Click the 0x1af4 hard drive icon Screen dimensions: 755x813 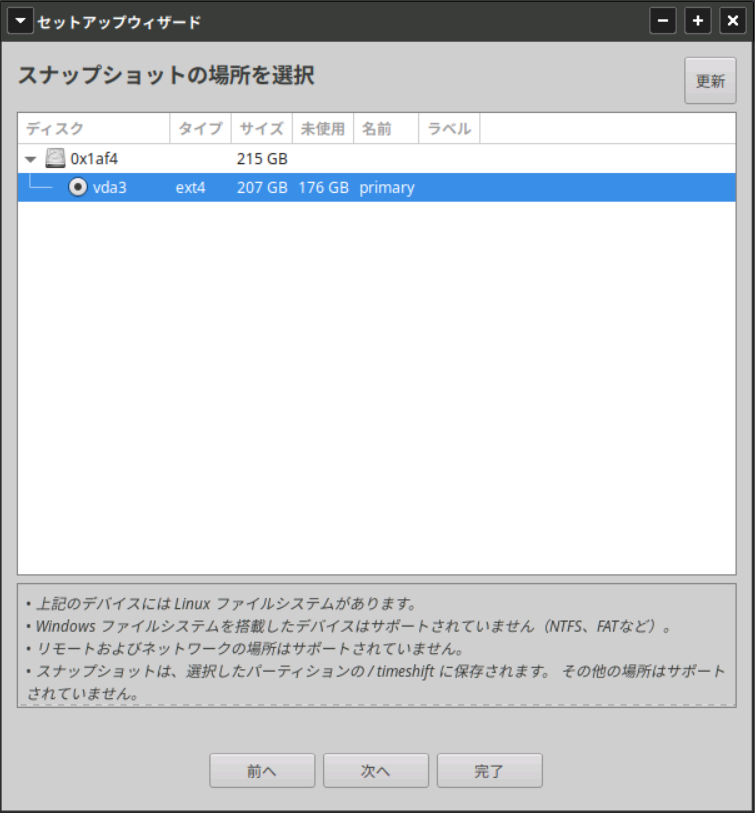click(x=55, y=159)
